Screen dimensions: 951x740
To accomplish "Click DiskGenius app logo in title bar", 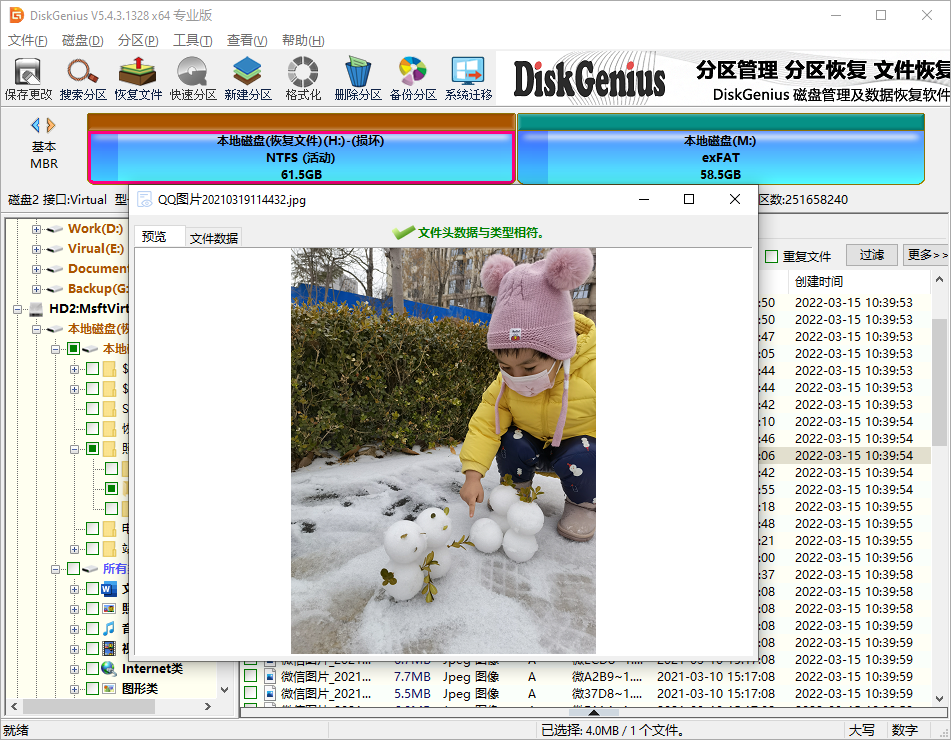I will click(x=16, y=15).
